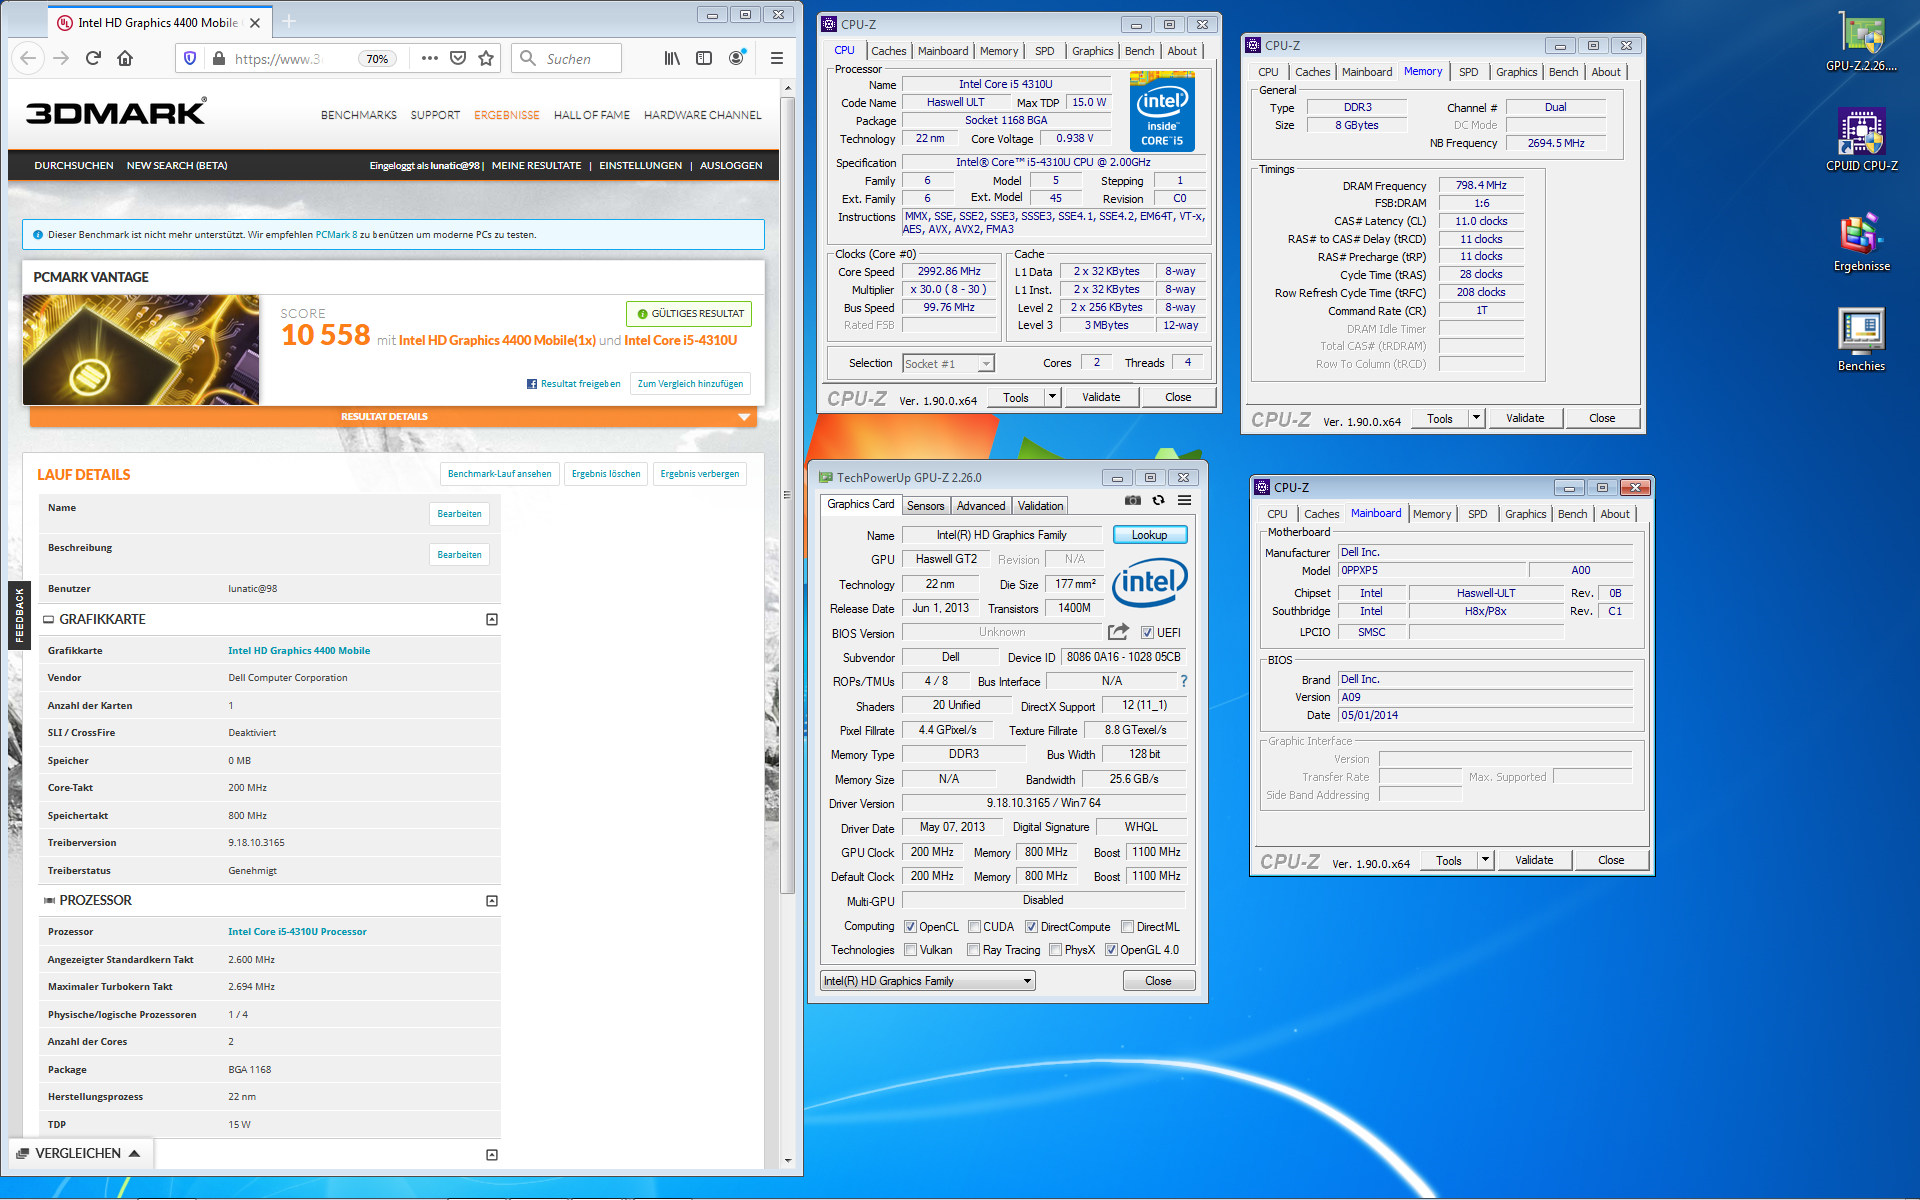Open Tools dropdown arrow in CPU window

1052,397
